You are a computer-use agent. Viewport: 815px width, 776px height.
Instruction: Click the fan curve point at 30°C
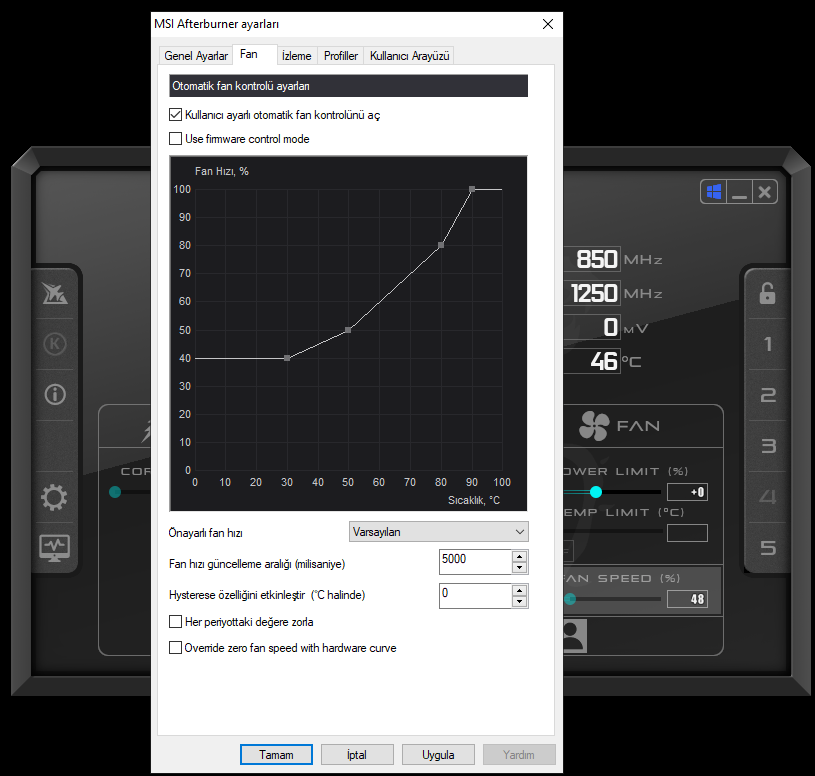click(287, 358)
